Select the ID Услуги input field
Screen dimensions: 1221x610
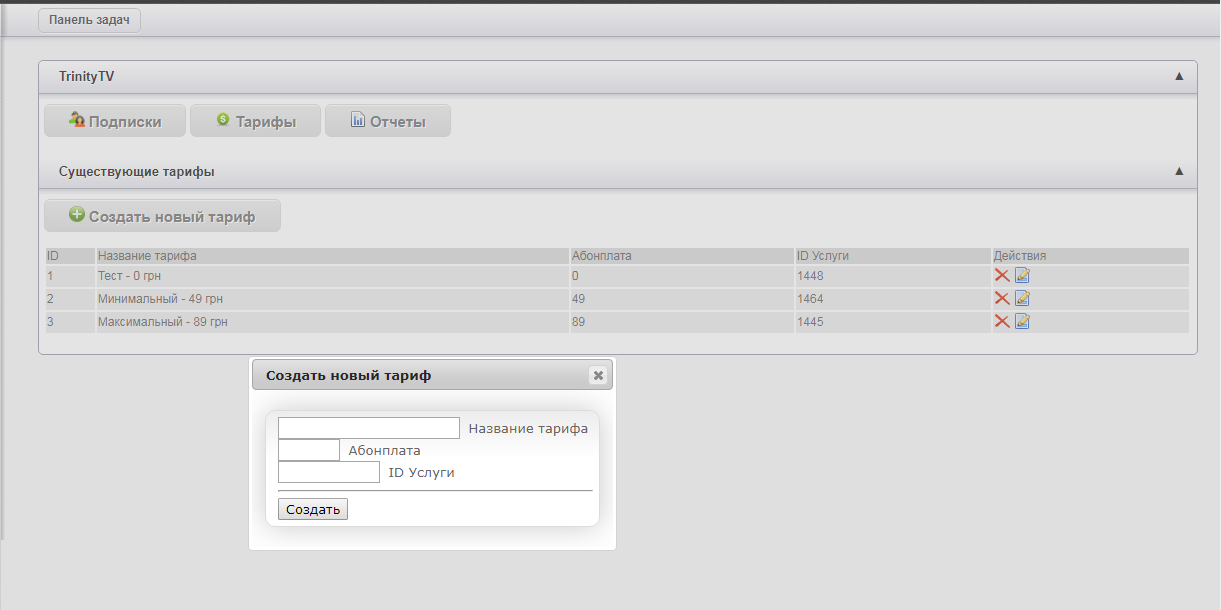pos(329,472)
